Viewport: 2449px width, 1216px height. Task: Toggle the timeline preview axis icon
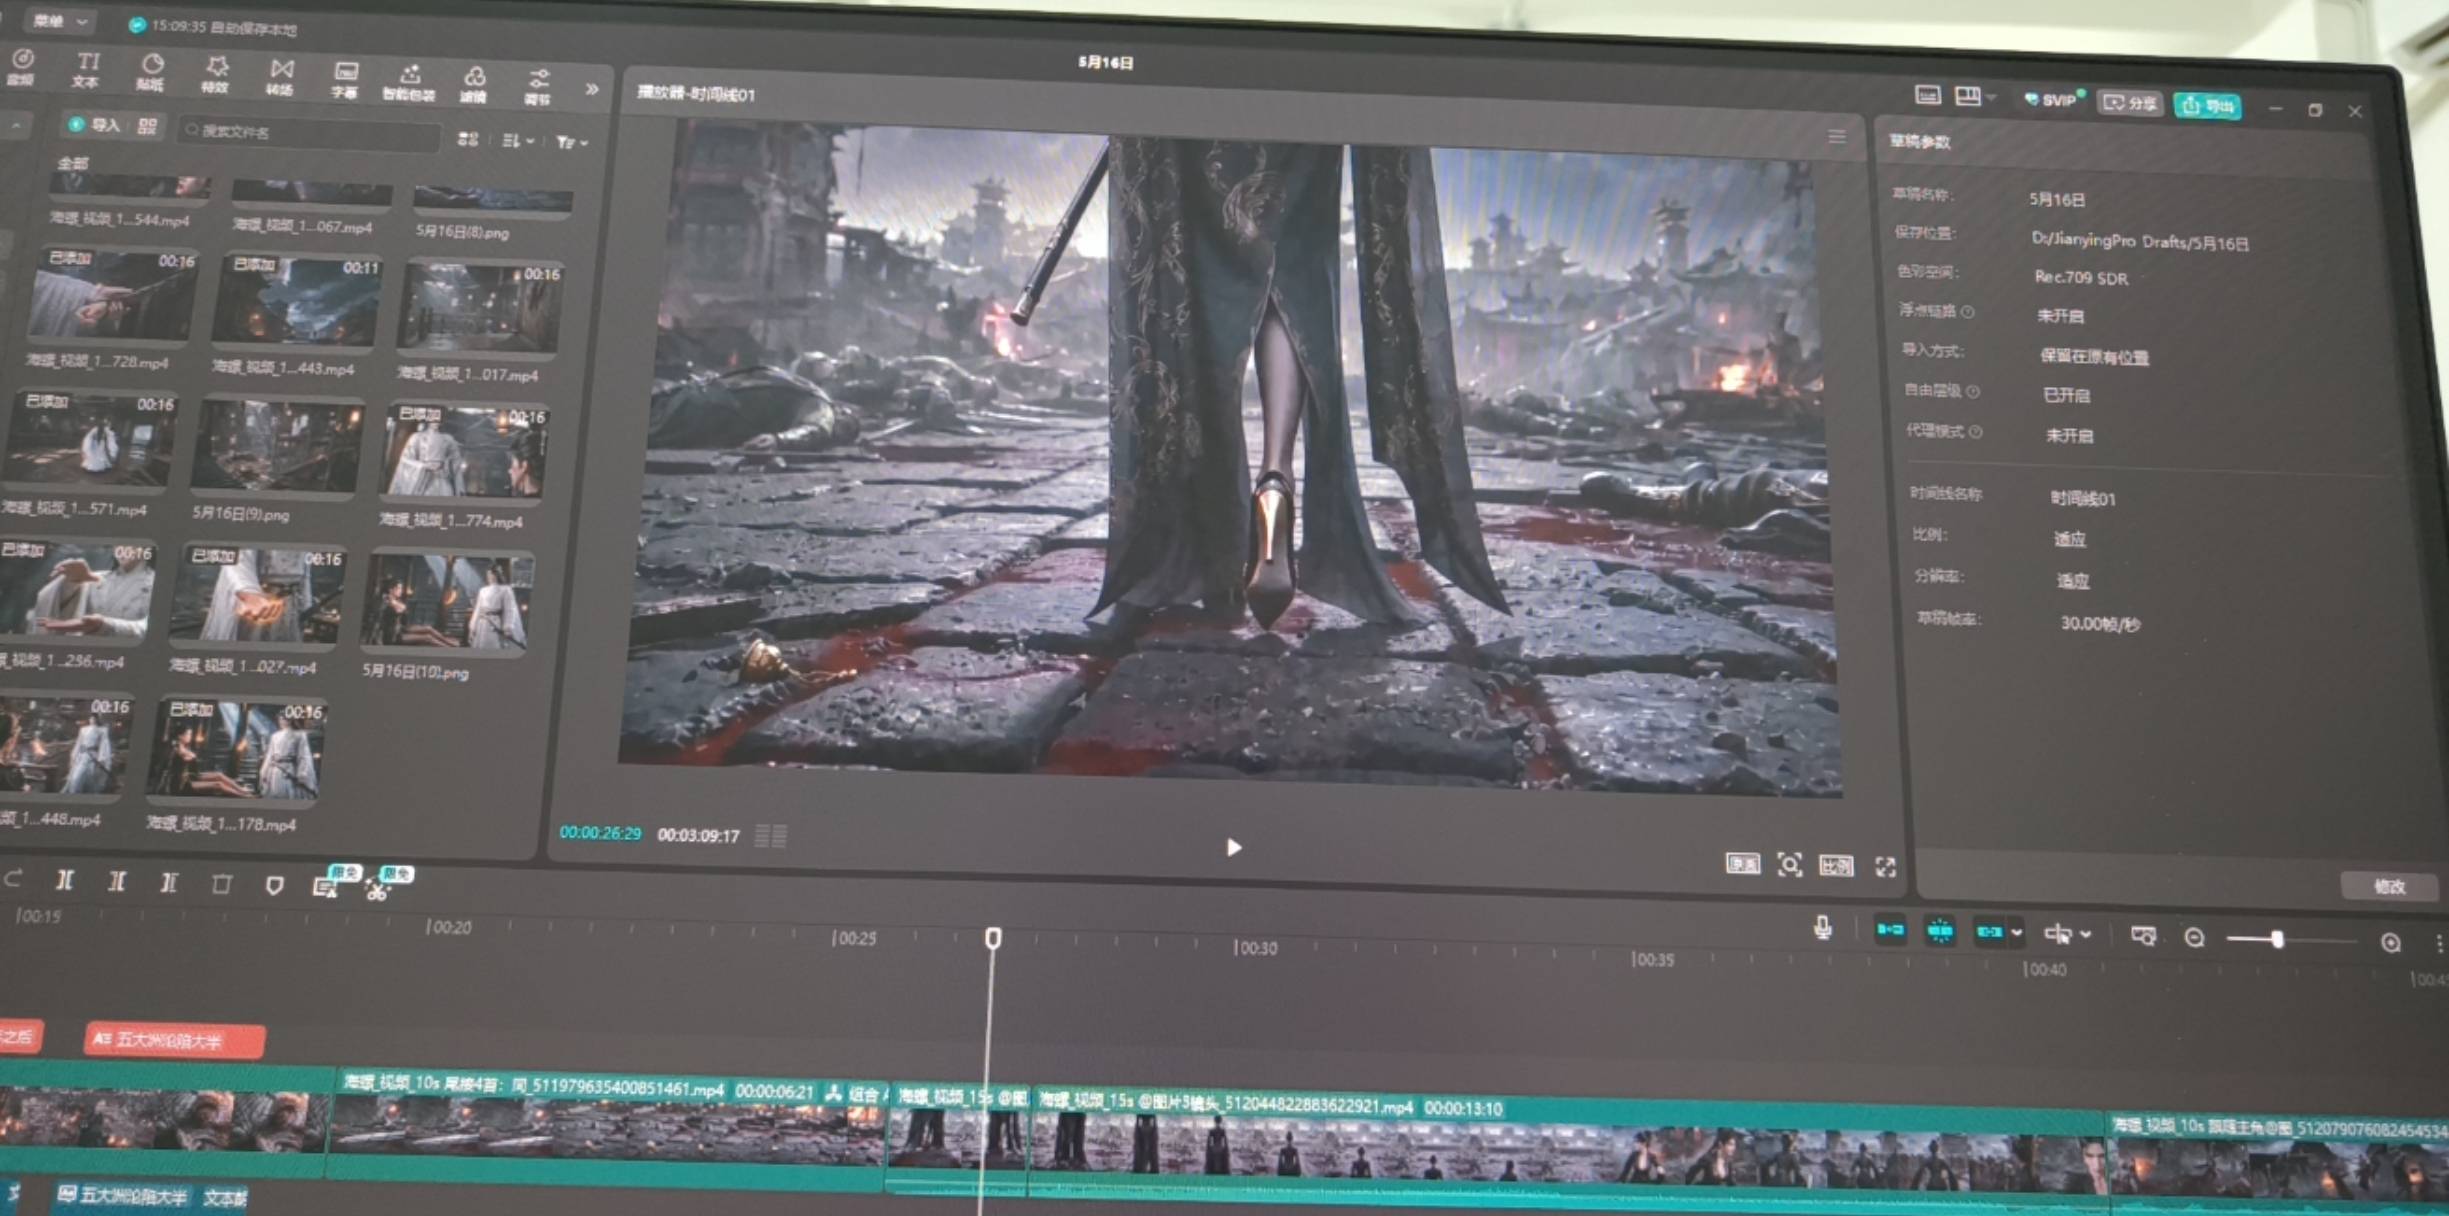pos(2142,936)
